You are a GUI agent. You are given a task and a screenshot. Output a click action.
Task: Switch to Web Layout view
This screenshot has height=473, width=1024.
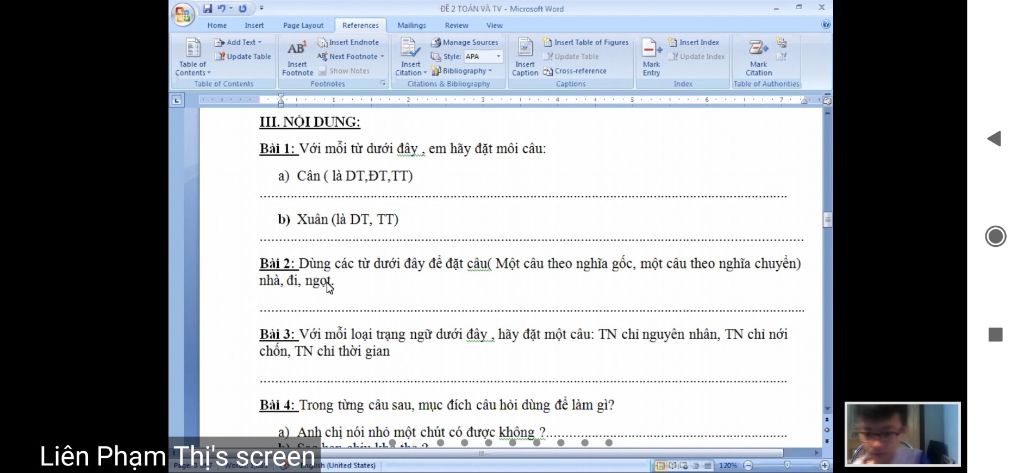[x=684, y=465]
